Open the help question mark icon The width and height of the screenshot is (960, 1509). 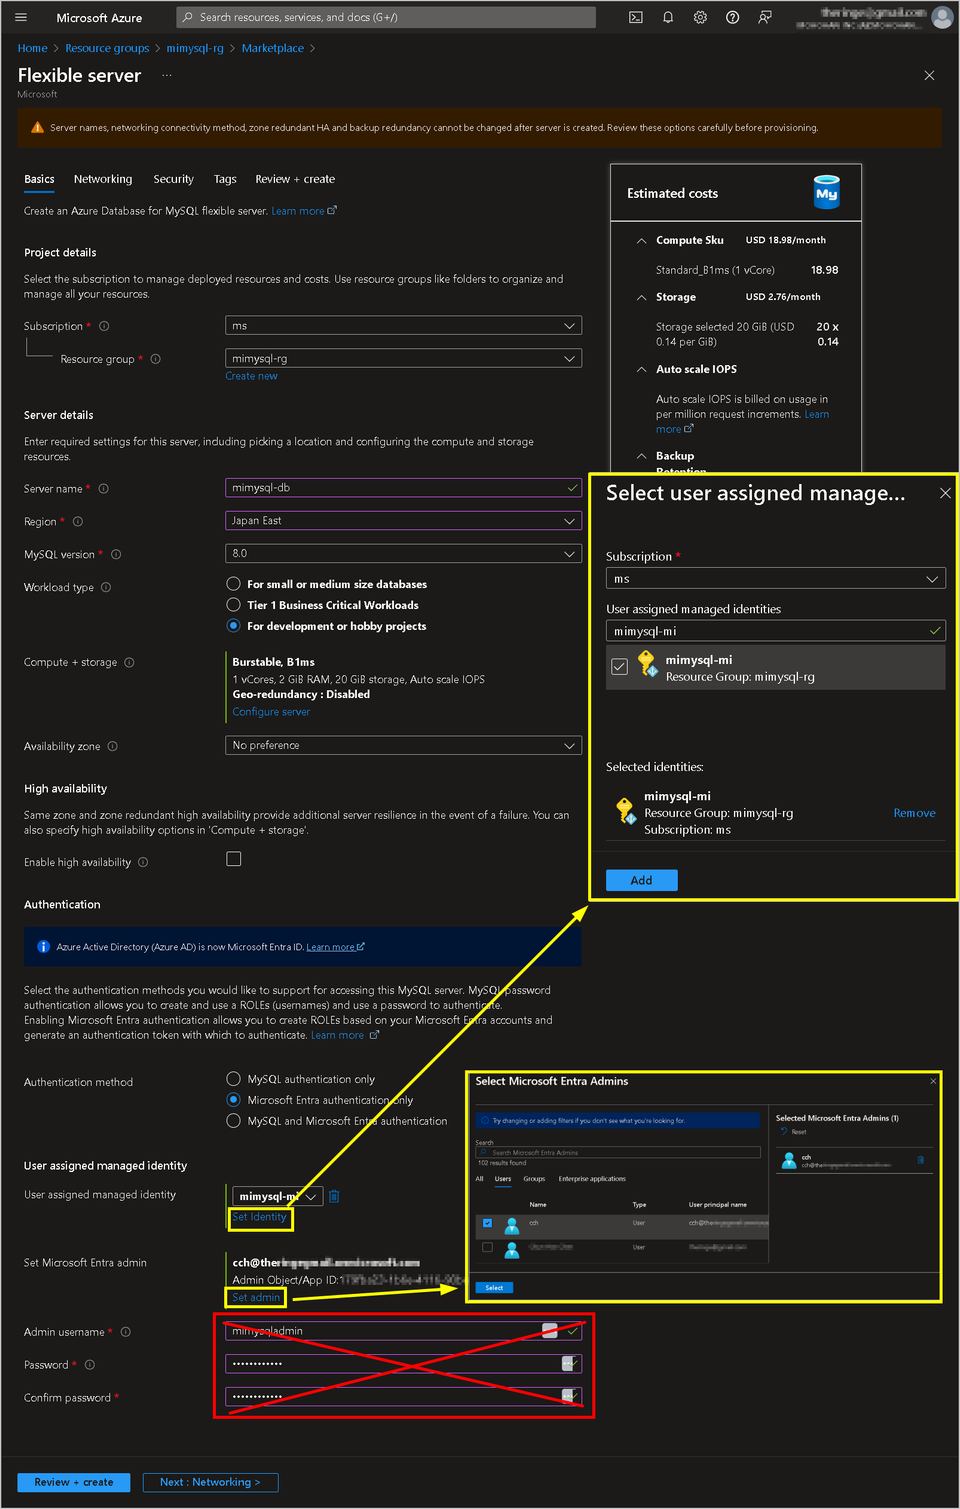click(x=732, y=17)
